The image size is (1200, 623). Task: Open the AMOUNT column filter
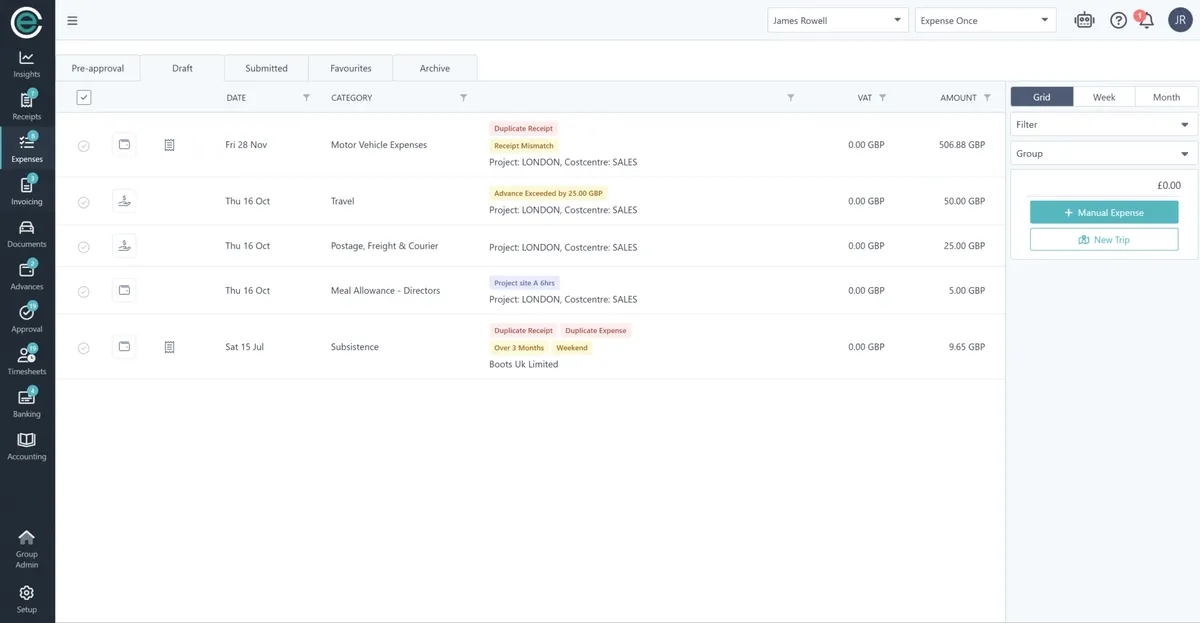click(987, 98)
